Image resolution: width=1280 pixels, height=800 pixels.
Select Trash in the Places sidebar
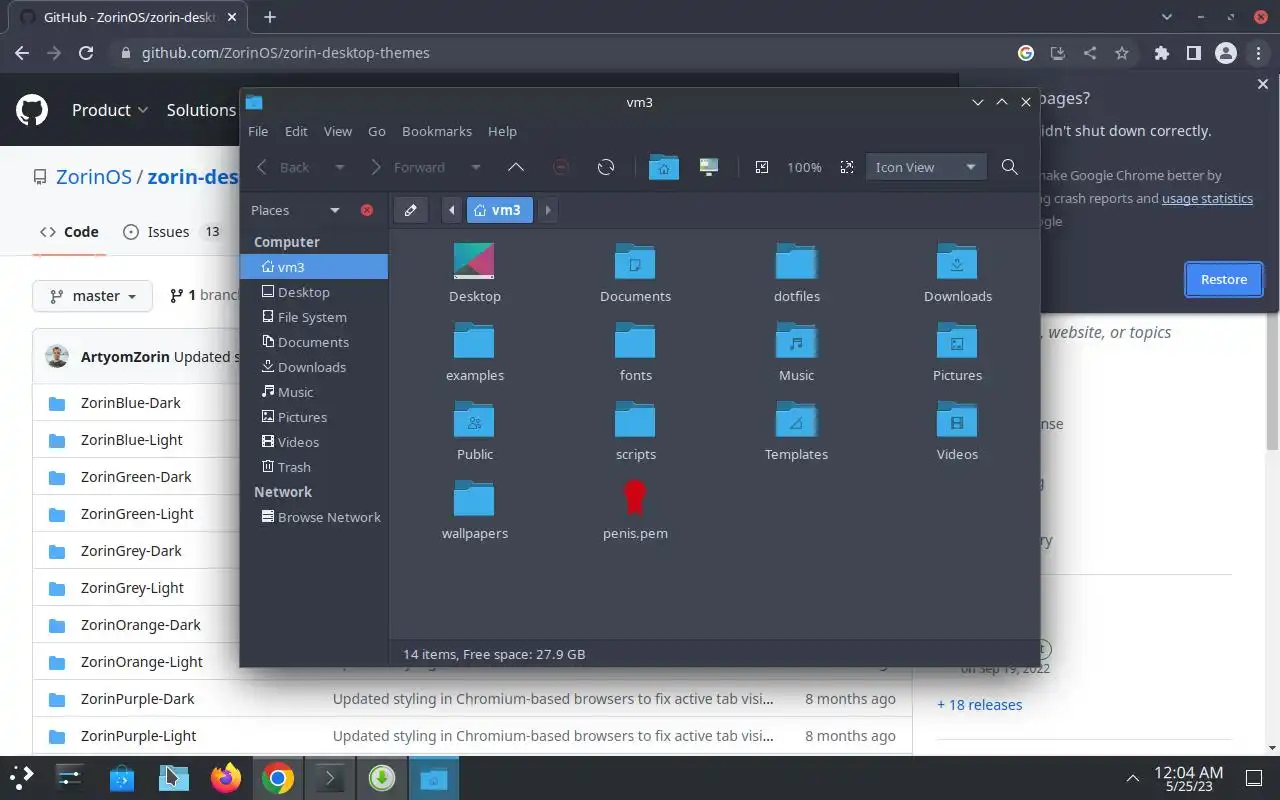pos(314,467)
